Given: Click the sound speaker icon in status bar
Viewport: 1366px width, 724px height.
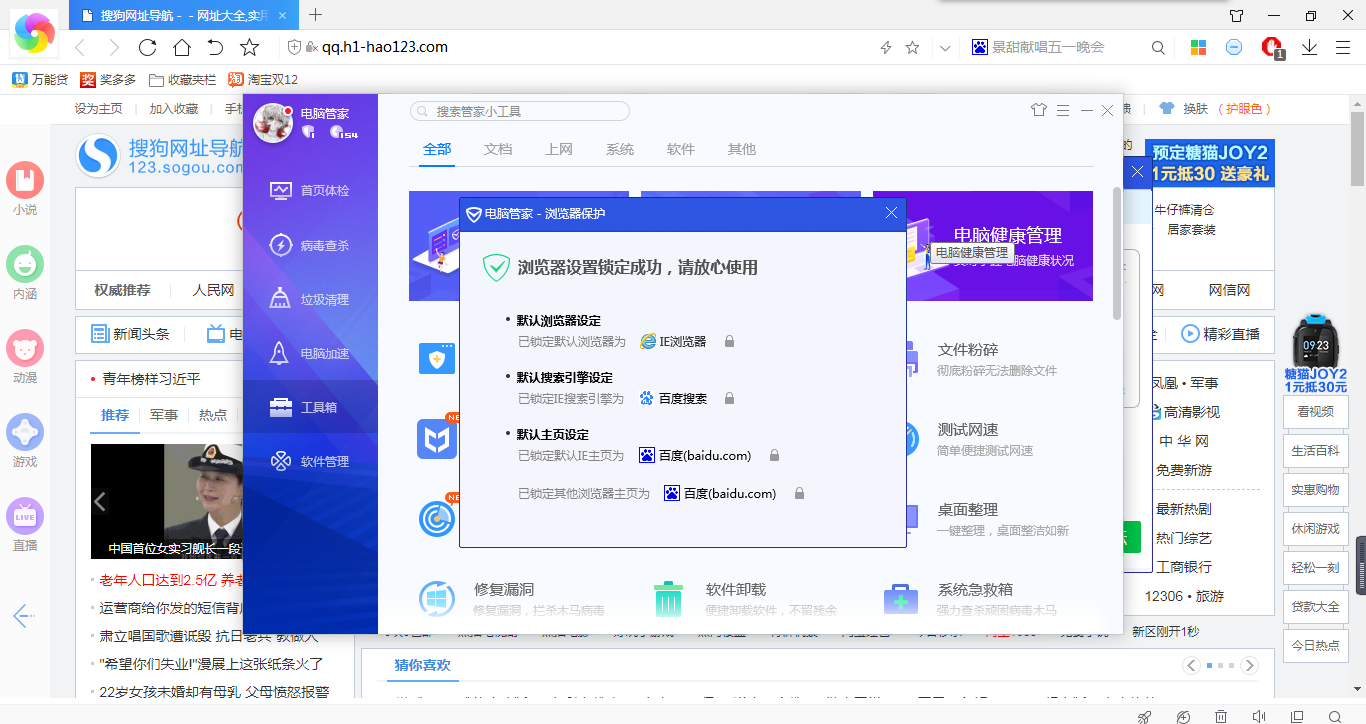Looking at the screenshot, I should coord(1258,716).
